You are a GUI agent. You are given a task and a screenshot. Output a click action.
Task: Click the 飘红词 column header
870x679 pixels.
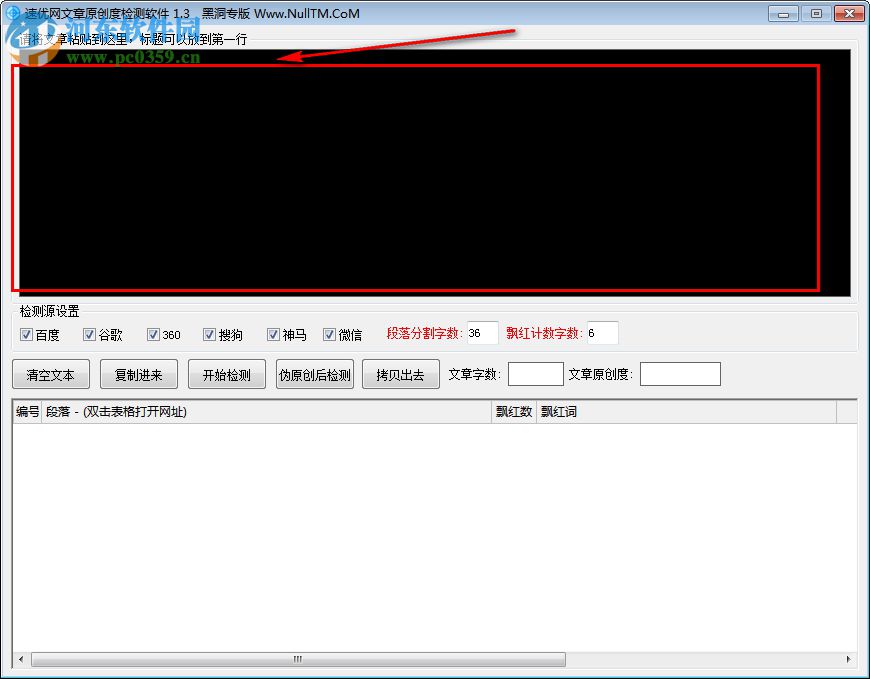point(686,412)
